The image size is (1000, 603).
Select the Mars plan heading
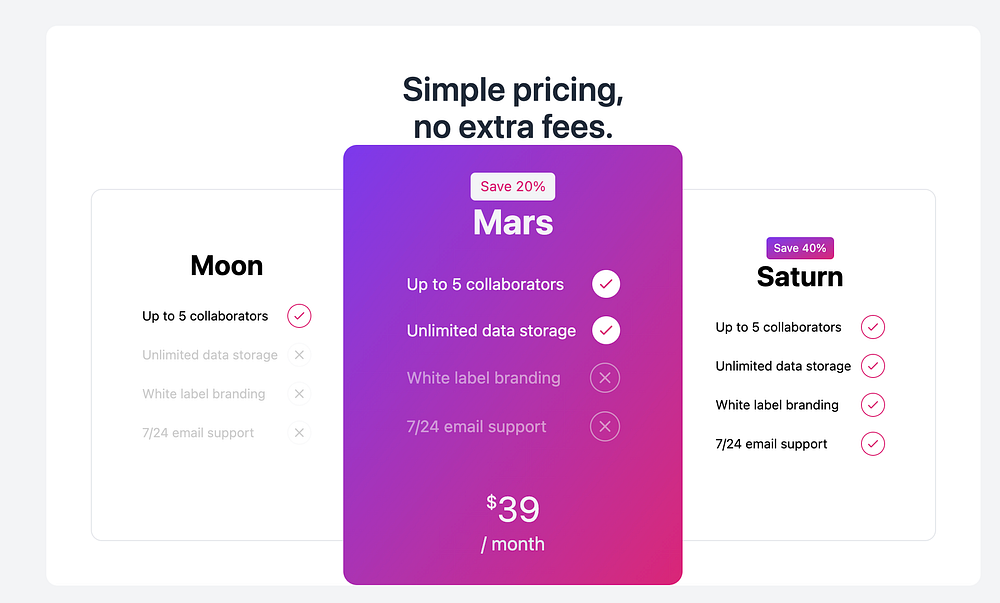513,223
